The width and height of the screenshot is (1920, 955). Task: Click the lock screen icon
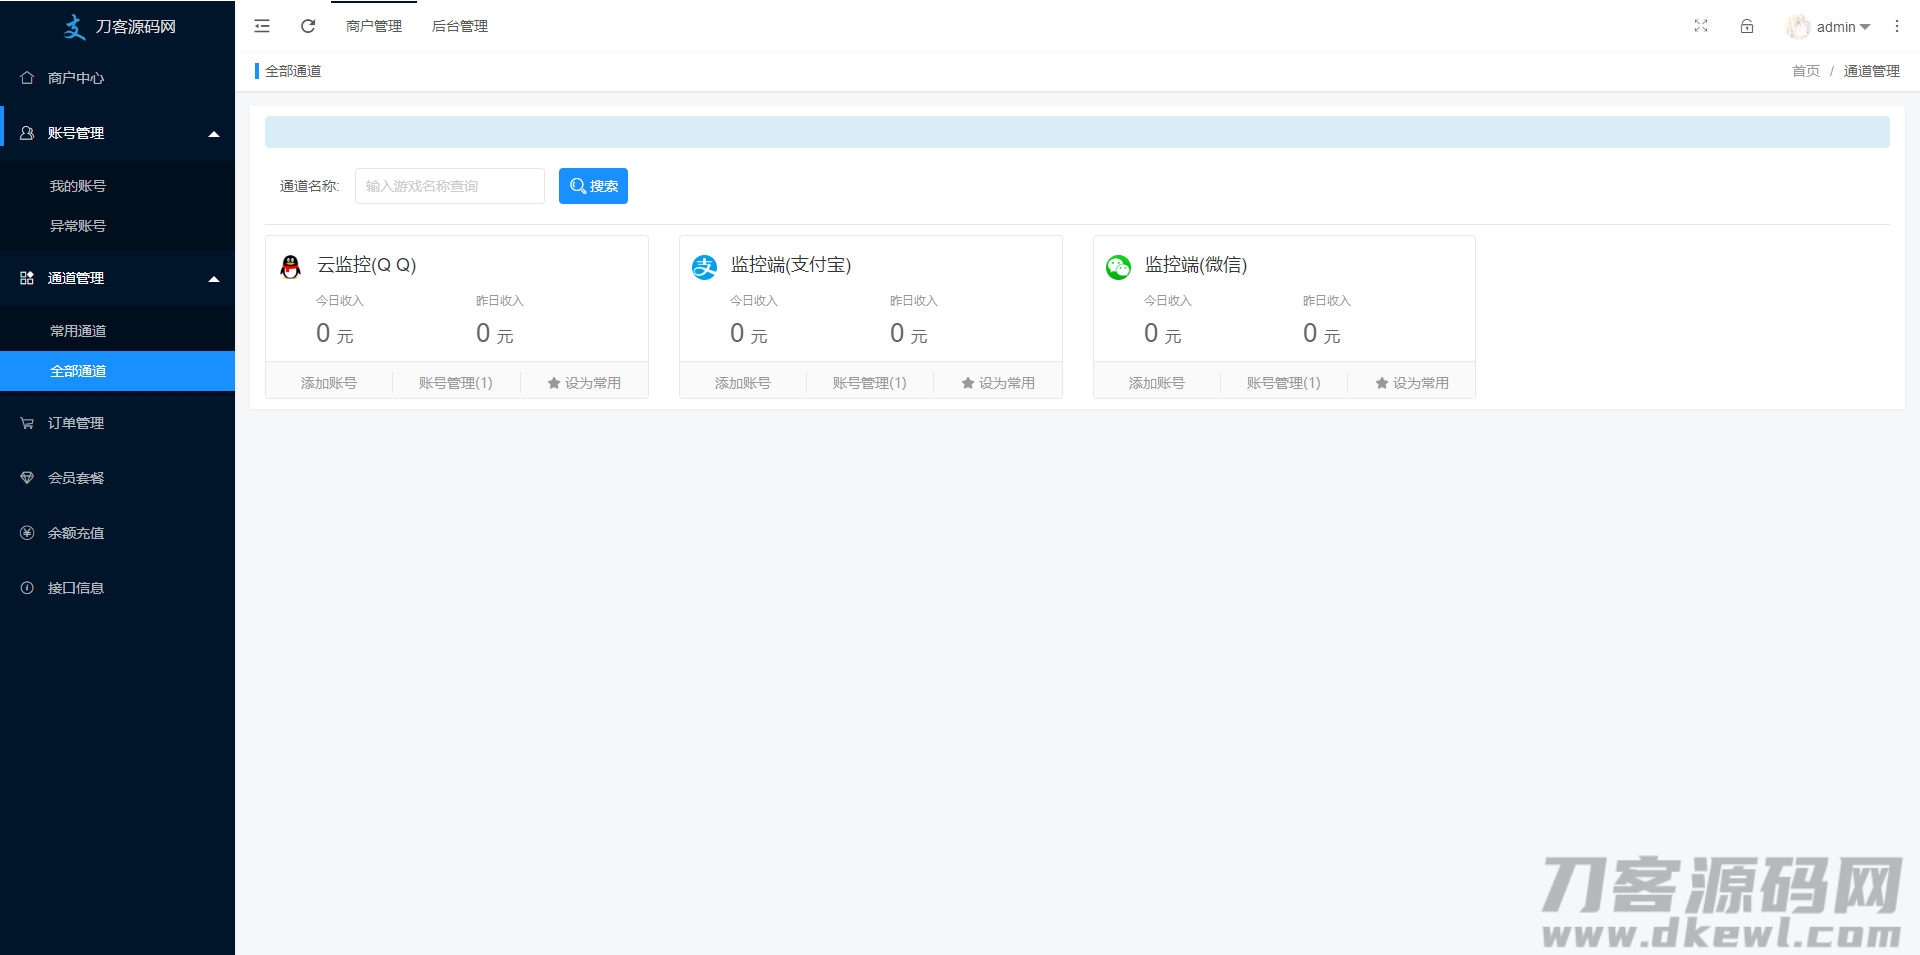click(x=1747, y=26)
